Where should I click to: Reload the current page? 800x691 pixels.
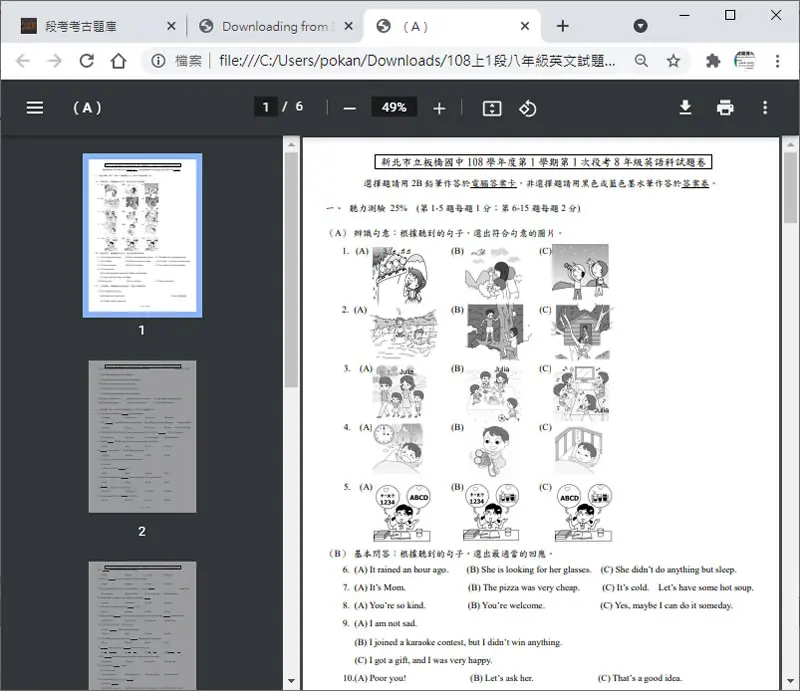click(x=87, y=61)
